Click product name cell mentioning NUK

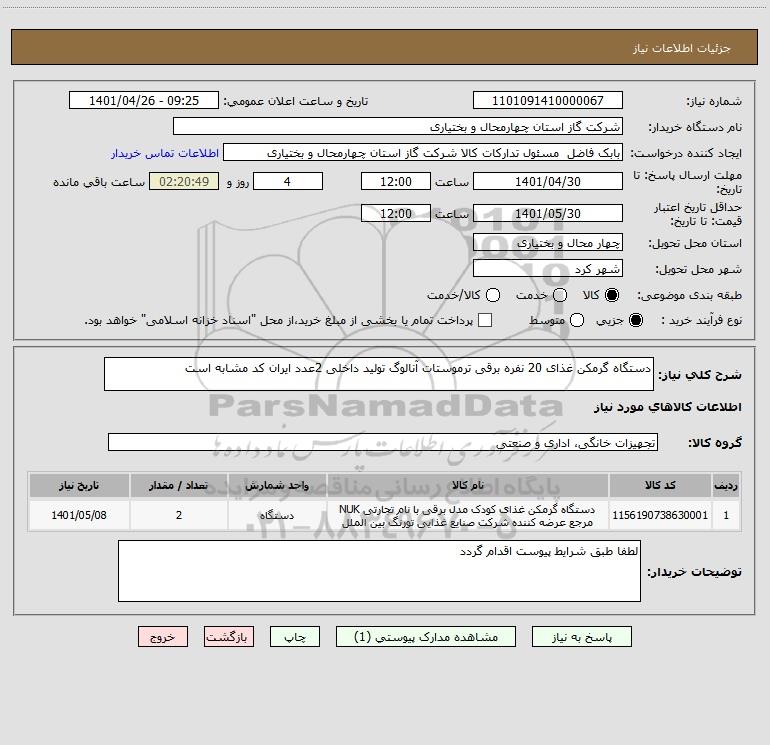468,515
